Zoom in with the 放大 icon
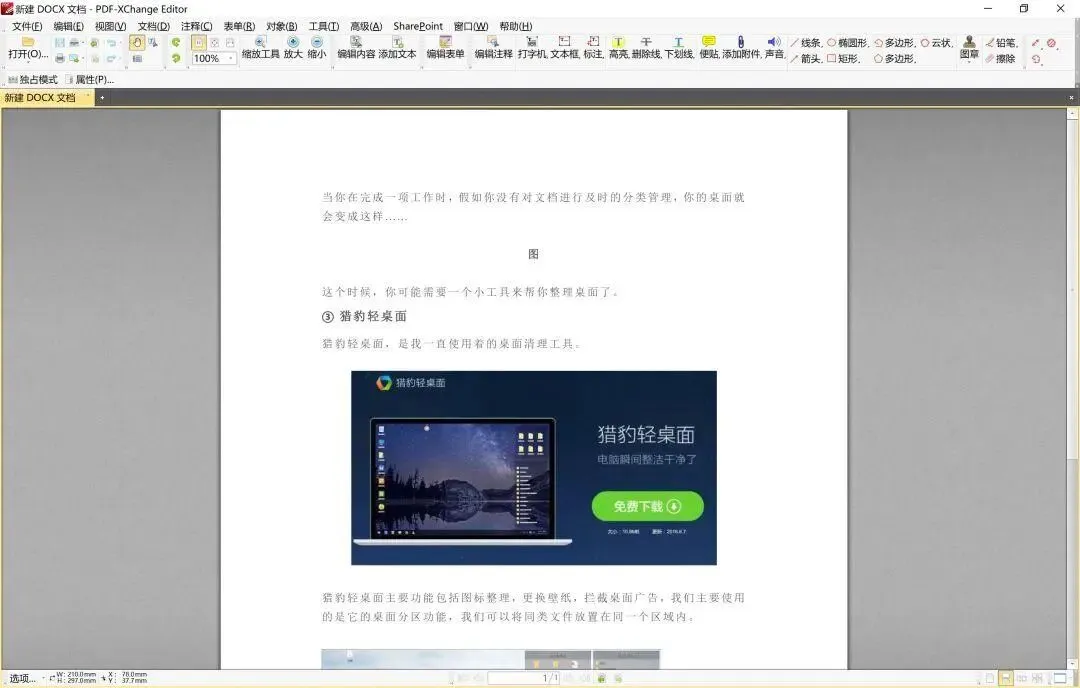Viewport: 1080px width, 688px height. coord(293,48)
